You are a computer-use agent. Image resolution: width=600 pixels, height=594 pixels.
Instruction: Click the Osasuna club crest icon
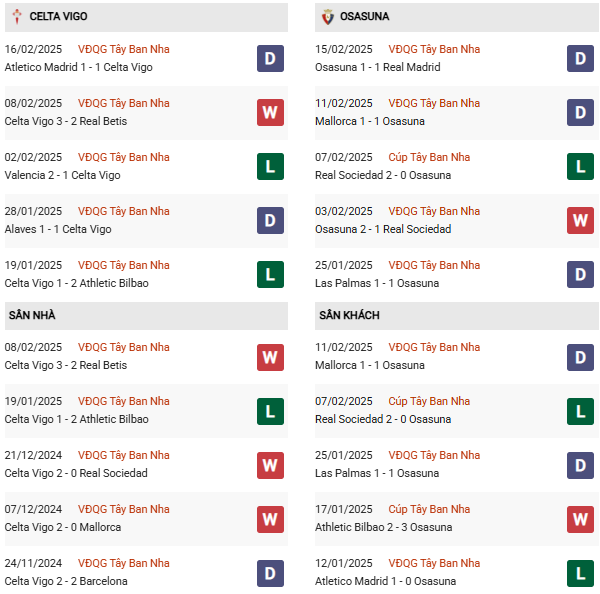328,17
